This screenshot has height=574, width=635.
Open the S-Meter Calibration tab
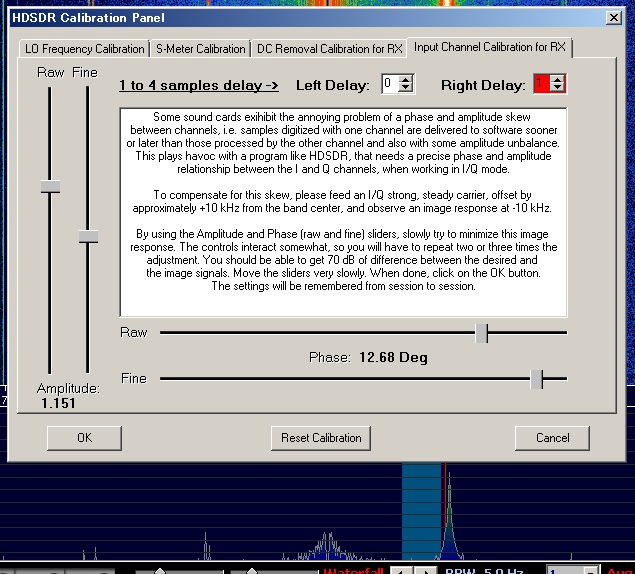200,49
